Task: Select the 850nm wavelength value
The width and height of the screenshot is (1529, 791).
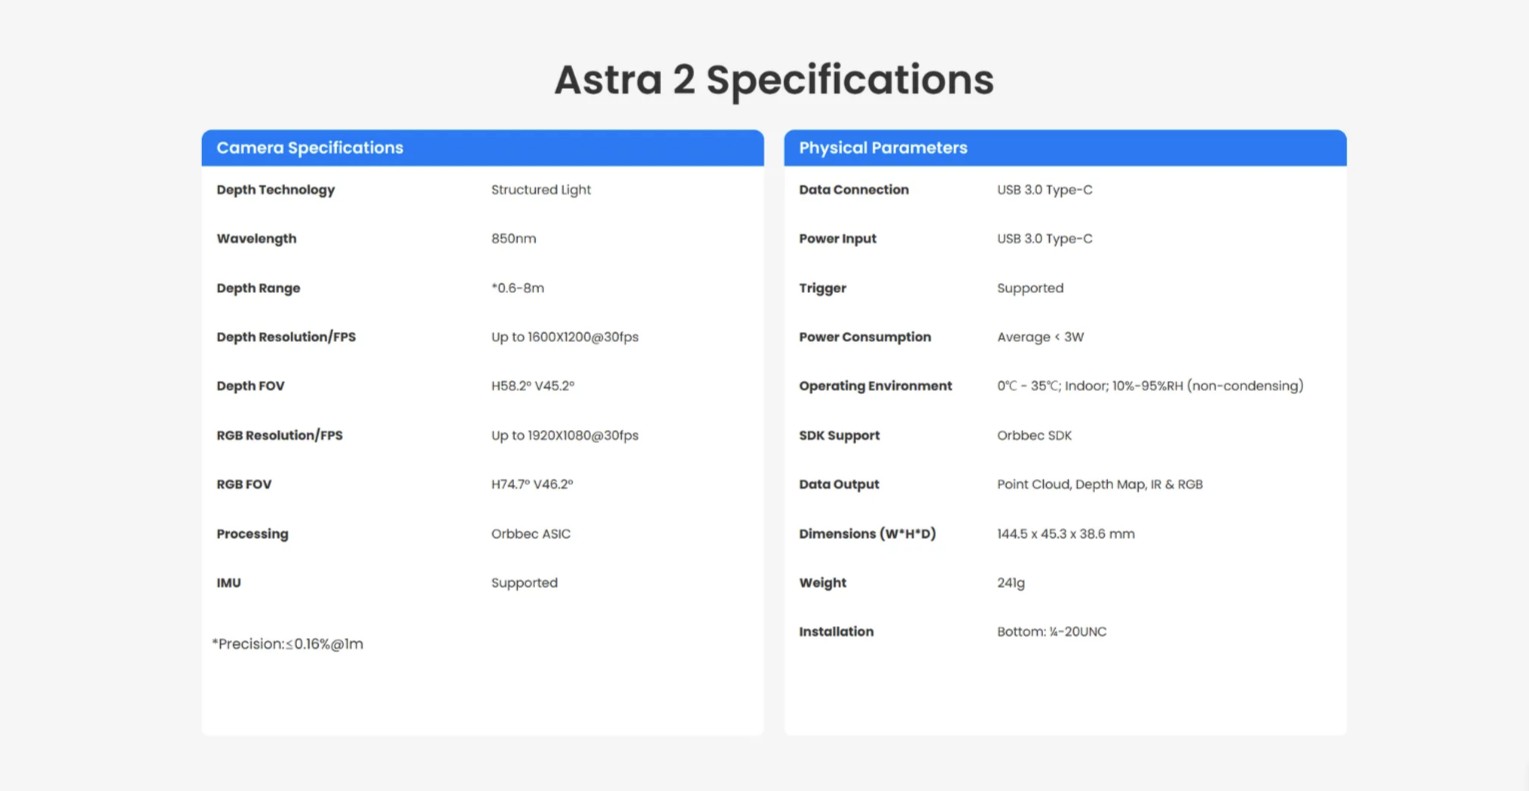Action: (514, 239)
